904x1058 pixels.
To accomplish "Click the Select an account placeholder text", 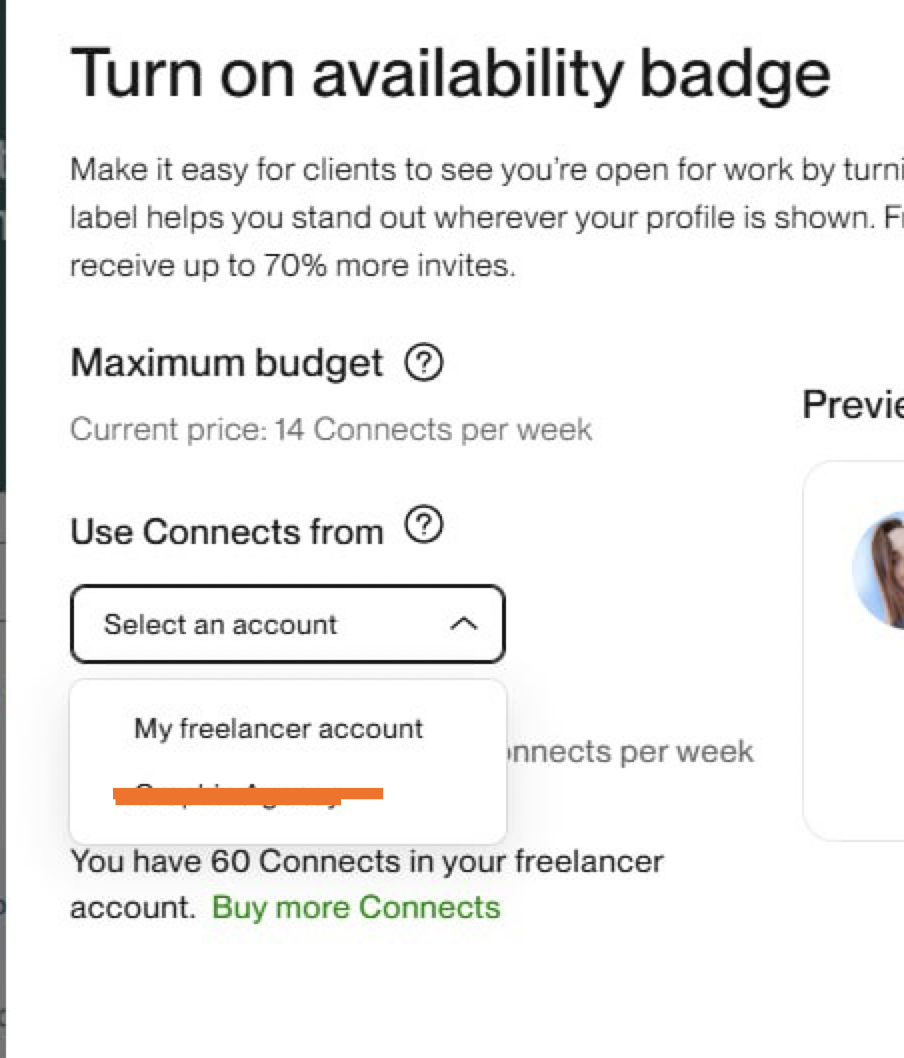I will coord(221,624).
